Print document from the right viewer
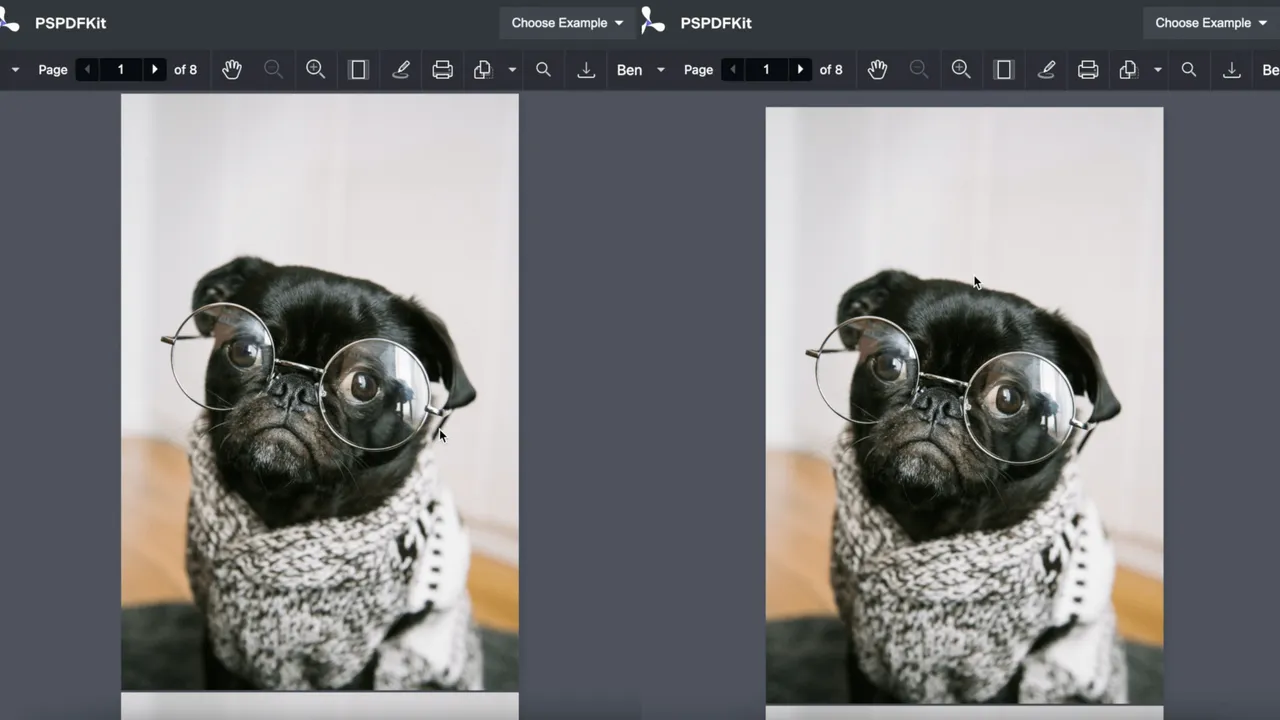 click(x=1088, y=70)
